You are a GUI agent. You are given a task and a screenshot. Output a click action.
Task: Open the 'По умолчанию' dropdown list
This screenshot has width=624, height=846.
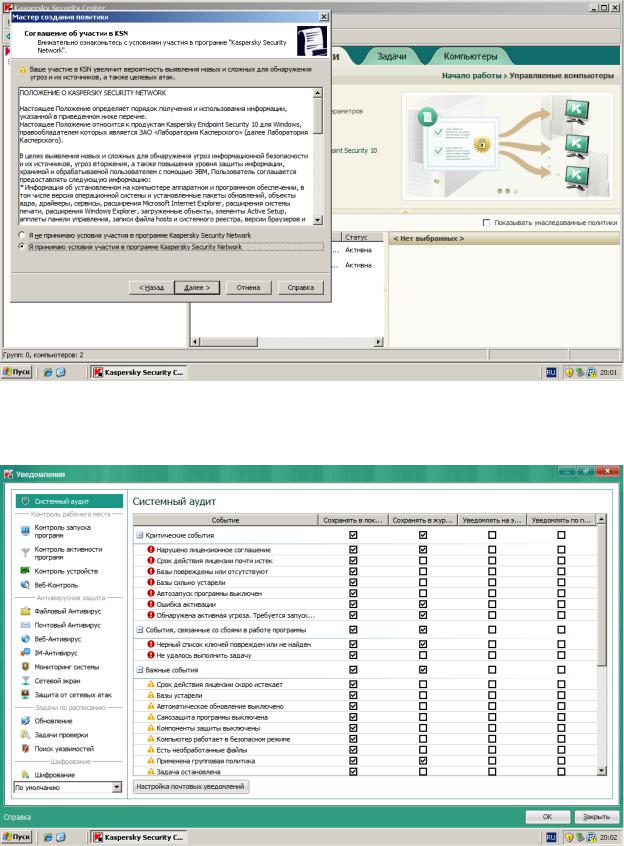coord(116,788)
